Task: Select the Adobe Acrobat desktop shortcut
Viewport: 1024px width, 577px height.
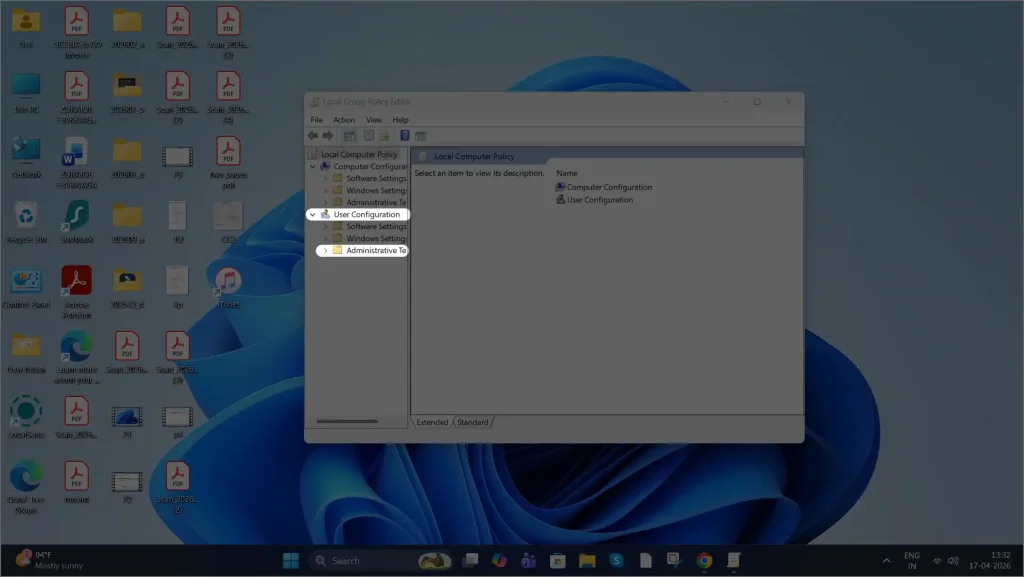Action: [76, 292]
